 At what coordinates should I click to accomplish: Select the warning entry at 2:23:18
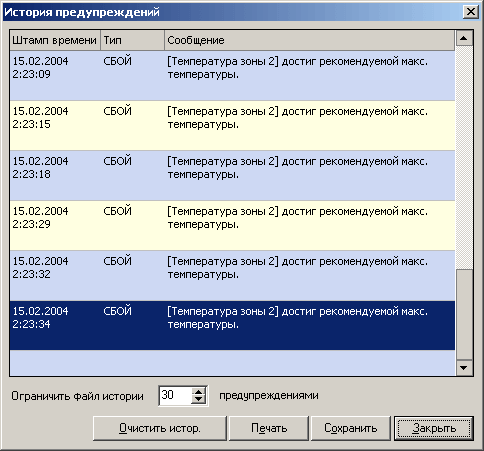tap(232, 176)
